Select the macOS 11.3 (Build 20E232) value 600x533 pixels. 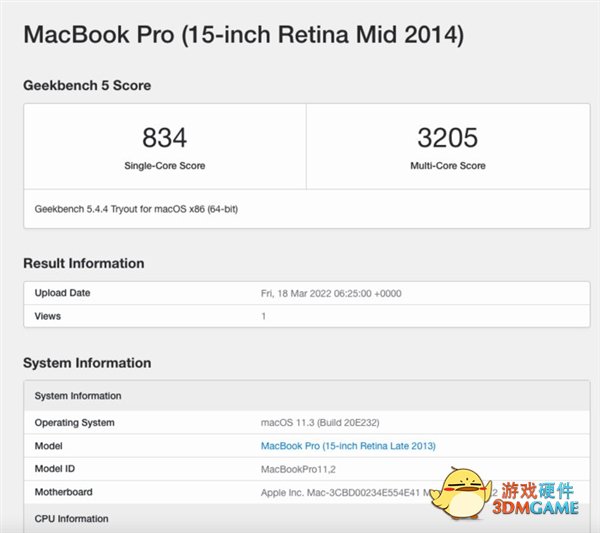click(x=320, y=422)
